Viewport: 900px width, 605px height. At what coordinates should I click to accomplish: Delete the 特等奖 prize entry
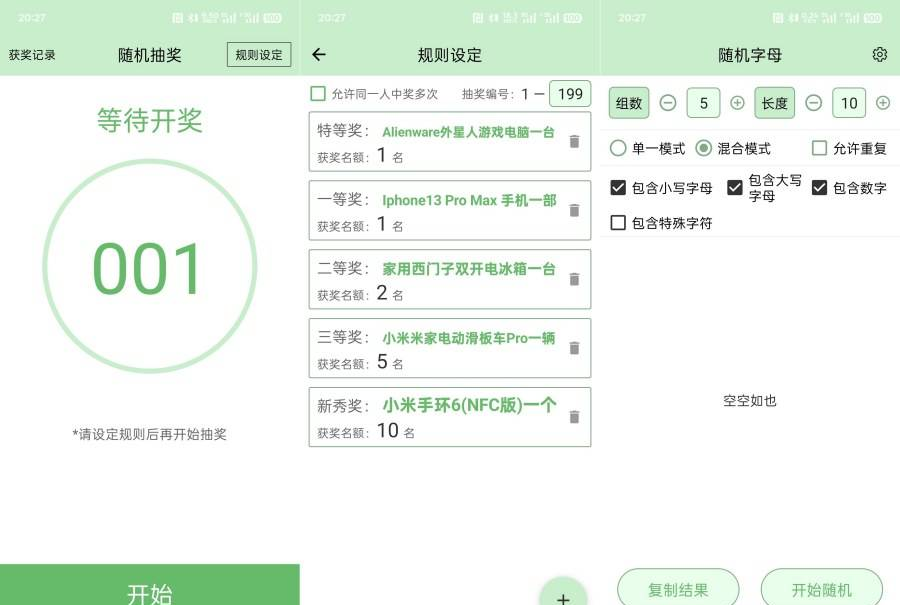tap(574, 142)
